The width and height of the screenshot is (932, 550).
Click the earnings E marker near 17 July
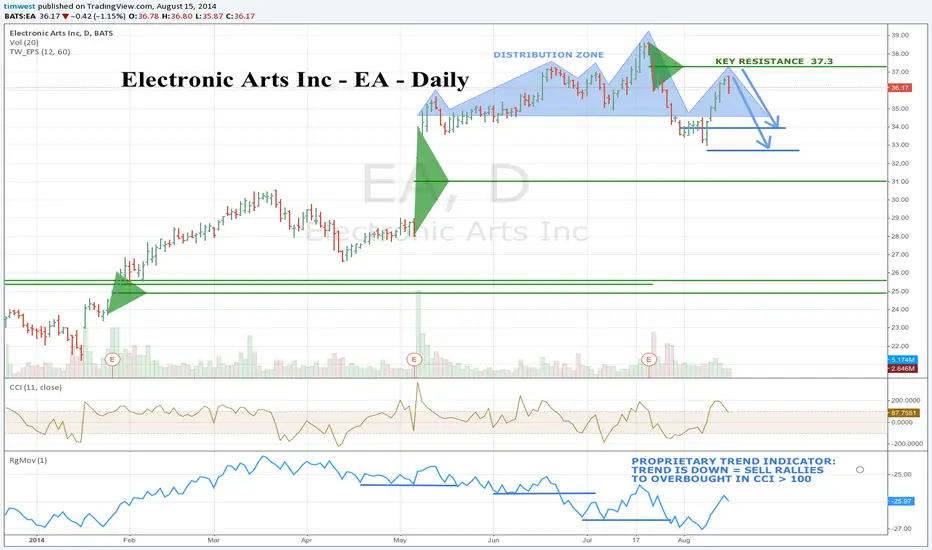[648, 359]
